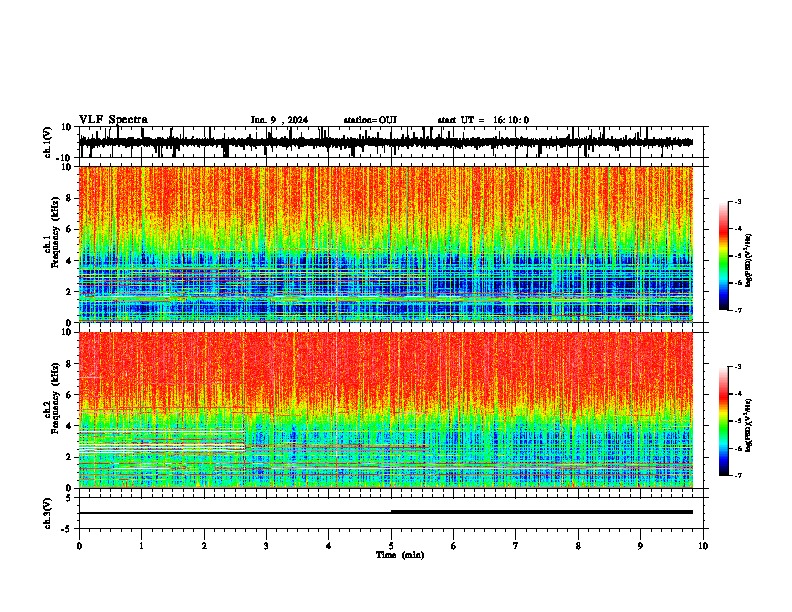Click the date label Jan. 9, 2024
Image resolution: width=792 pixels, height=612 pixels.
[279, 120]
